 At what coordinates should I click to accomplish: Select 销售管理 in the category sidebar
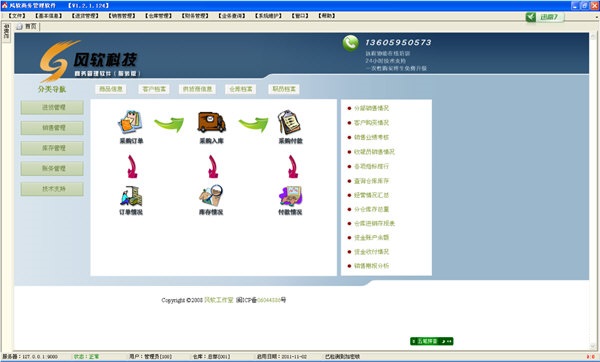[x=52, y=128]
